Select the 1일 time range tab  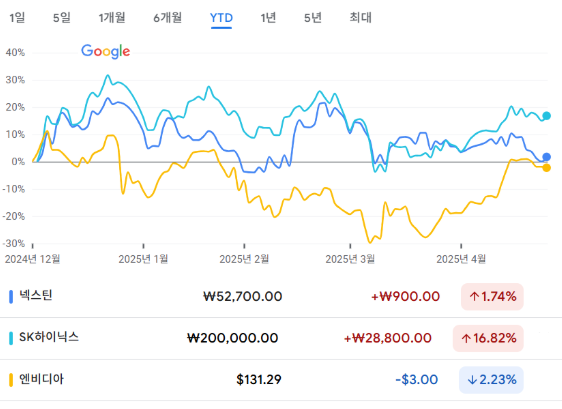click(x=17, y=18)
